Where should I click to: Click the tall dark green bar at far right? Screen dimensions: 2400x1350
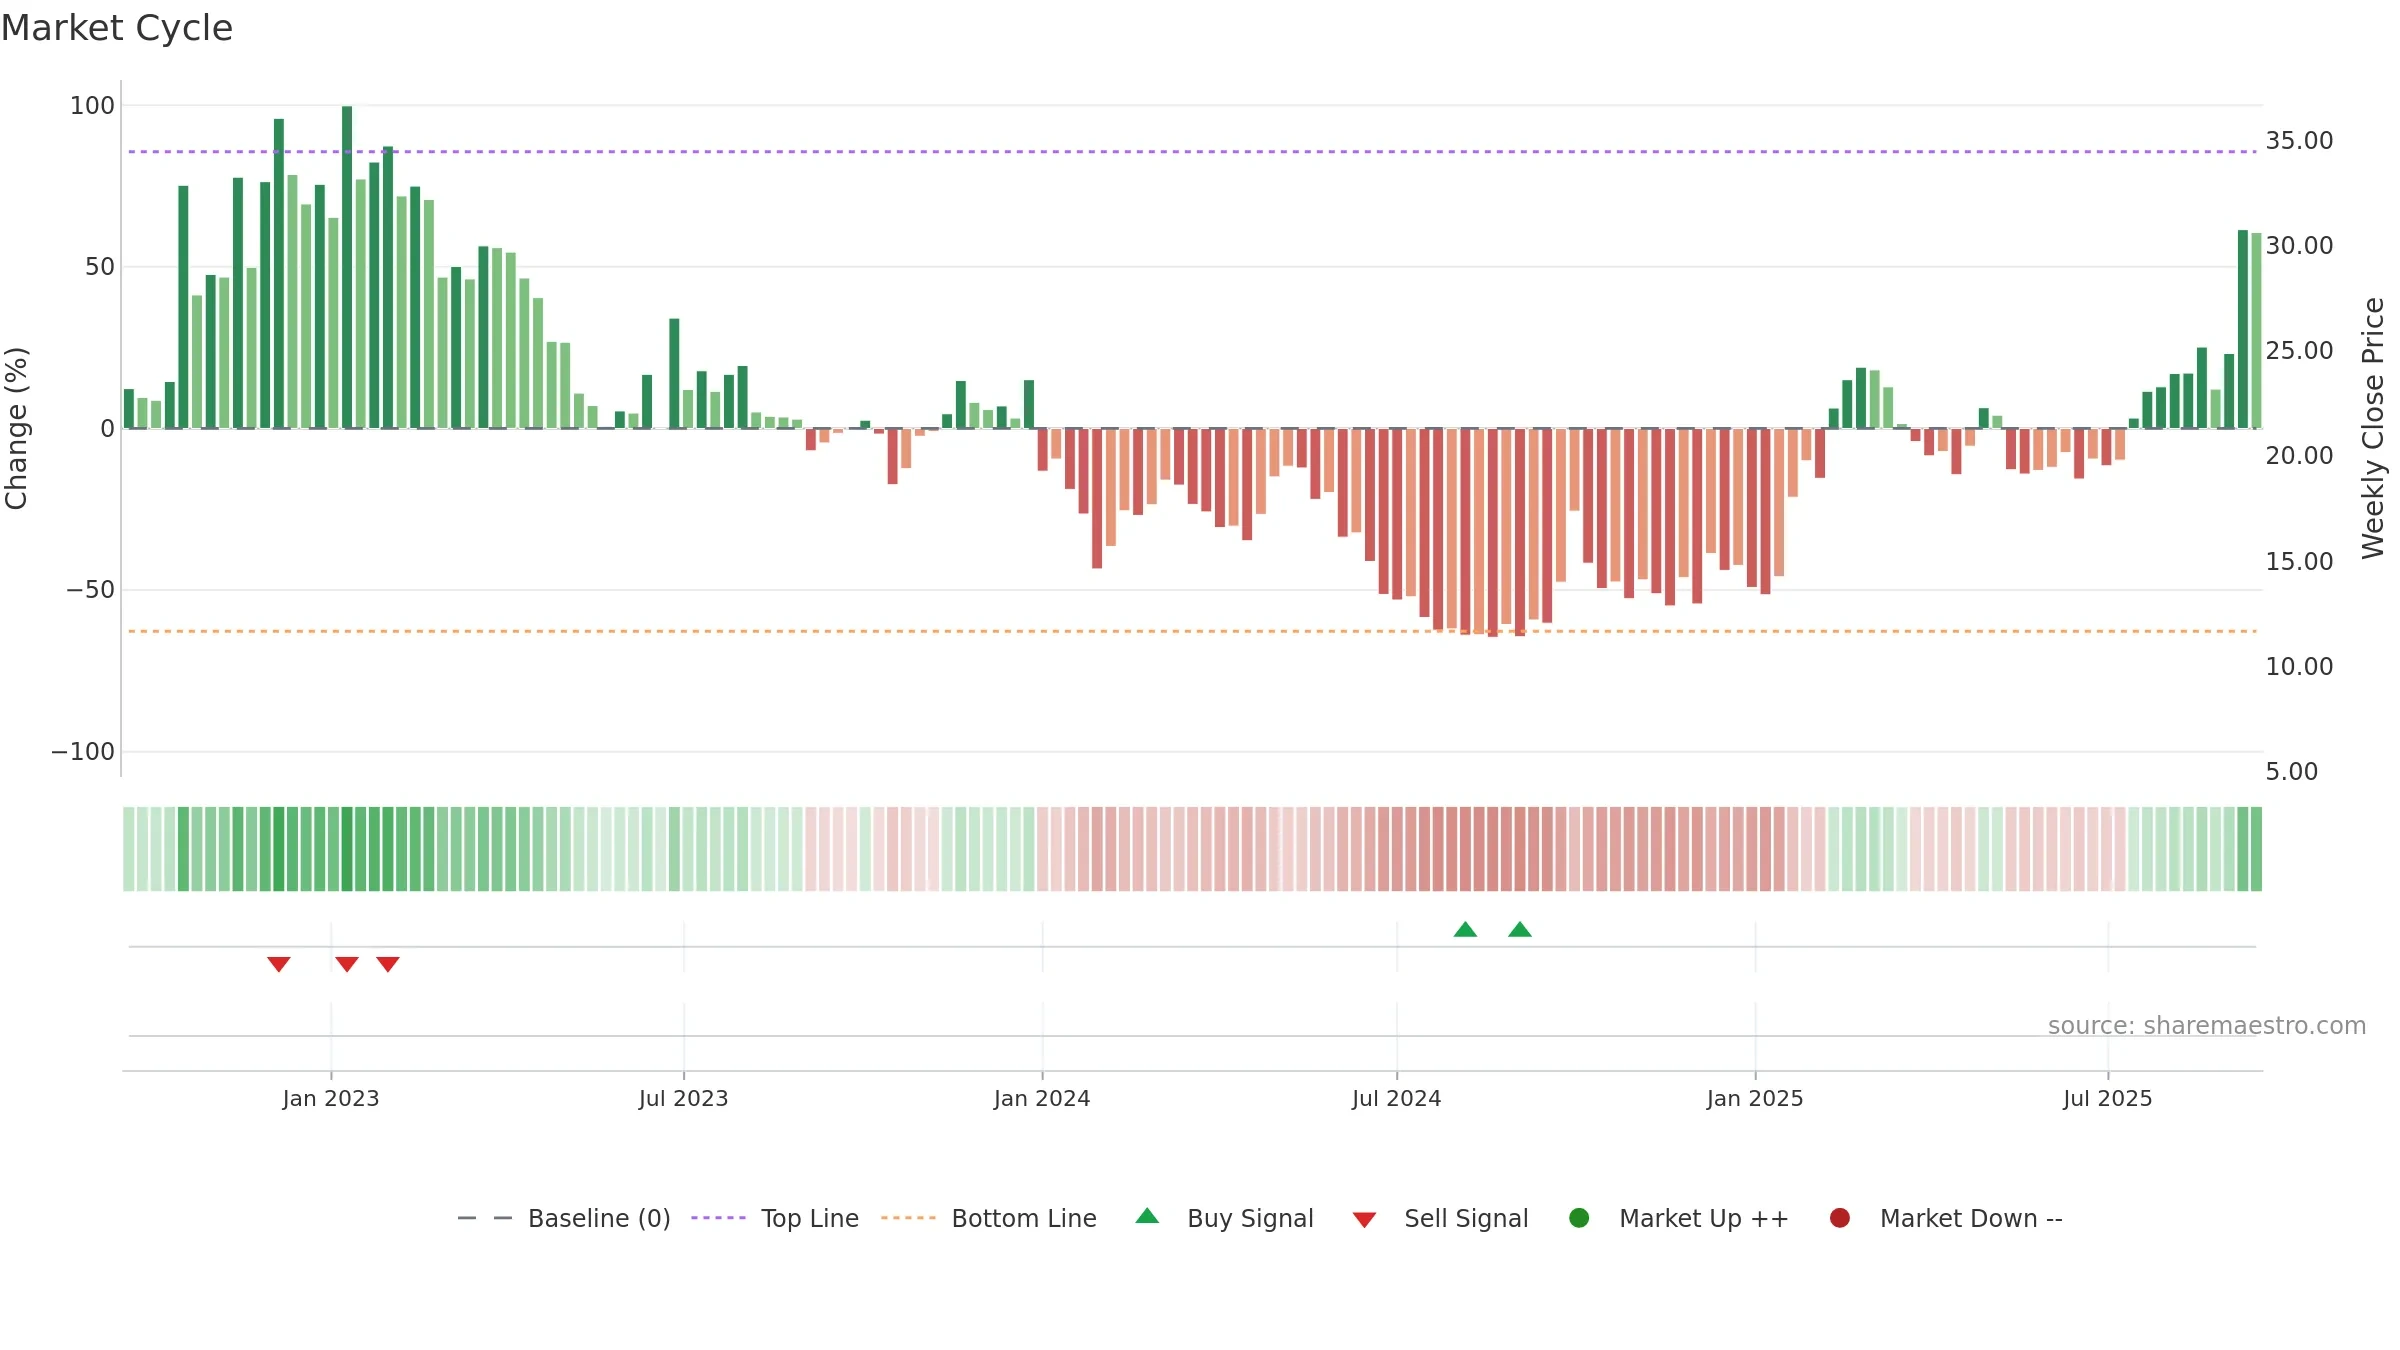[x=2243, y=329]
